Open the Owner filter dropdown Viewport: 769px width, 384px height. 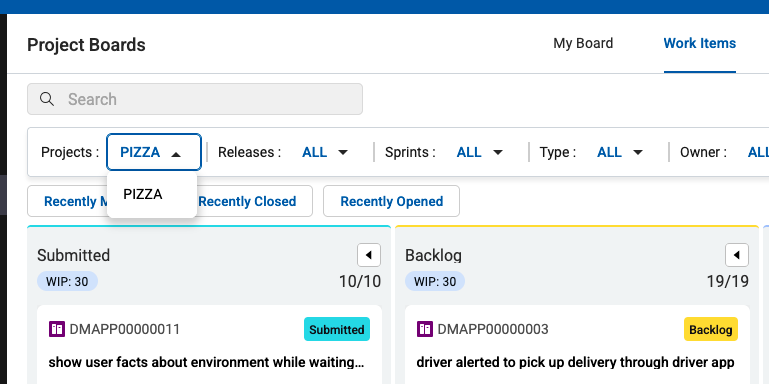(758, 153)
